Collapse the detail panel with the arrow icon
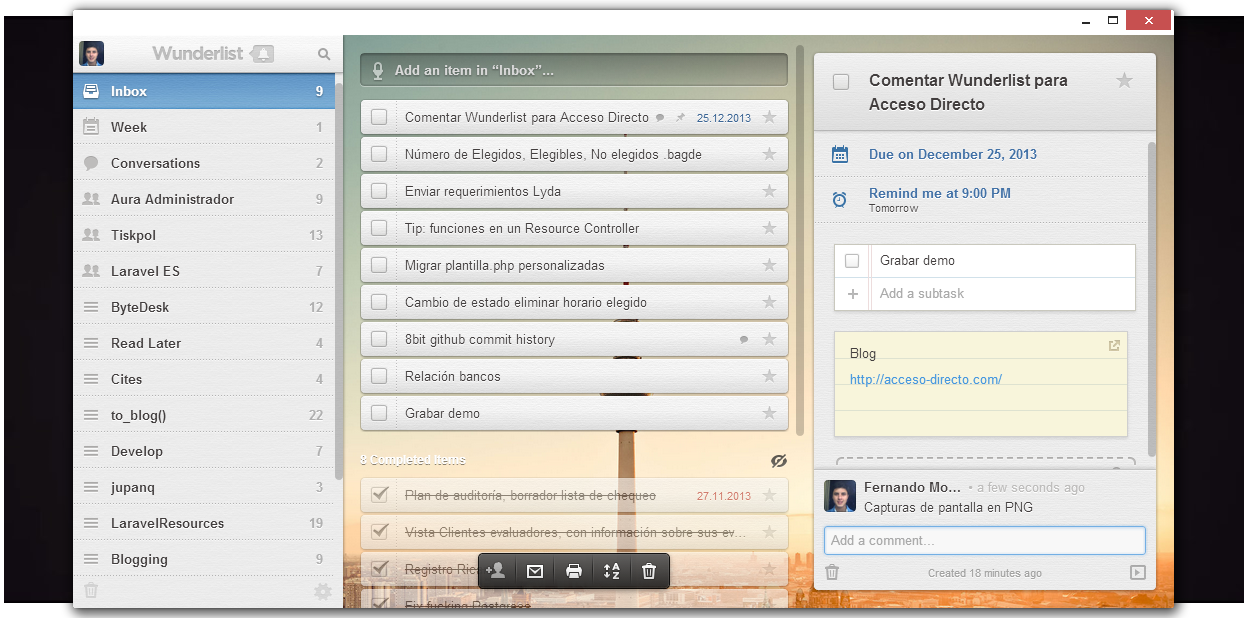This screenshot has width=1248, height=618. click(x=1137, y=573)
